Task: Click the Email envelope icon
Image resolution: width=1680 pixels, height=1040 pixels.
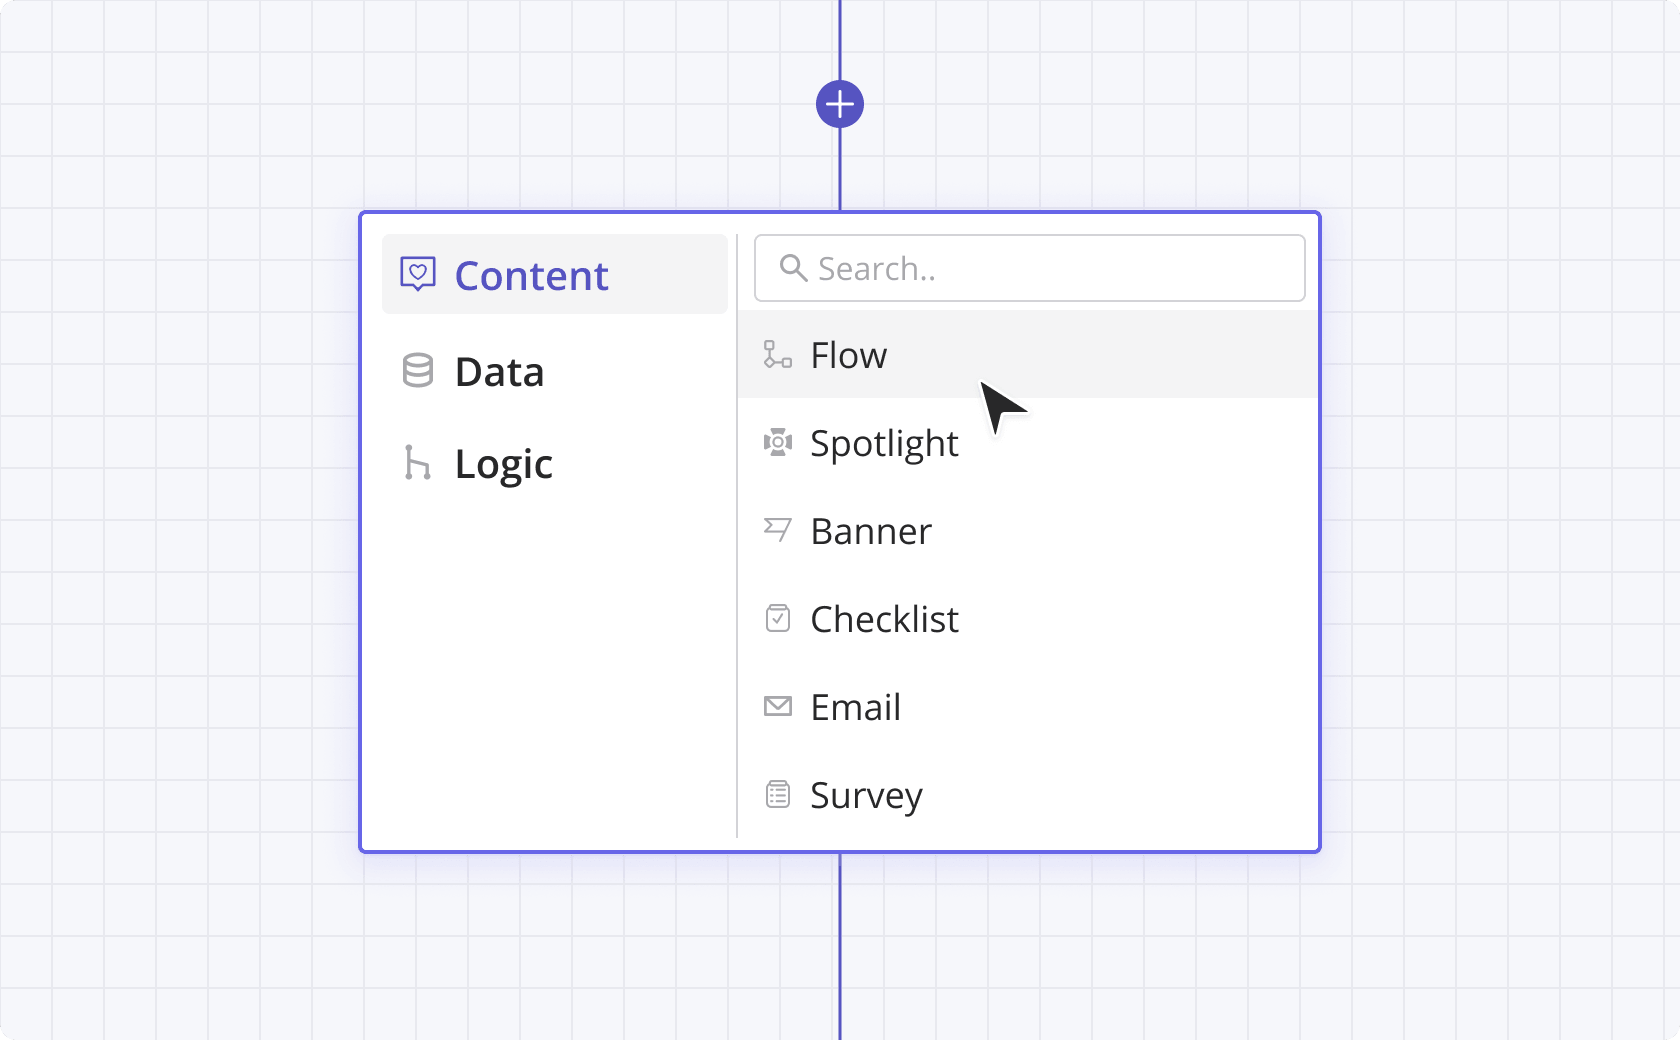Action: (777, 707)
